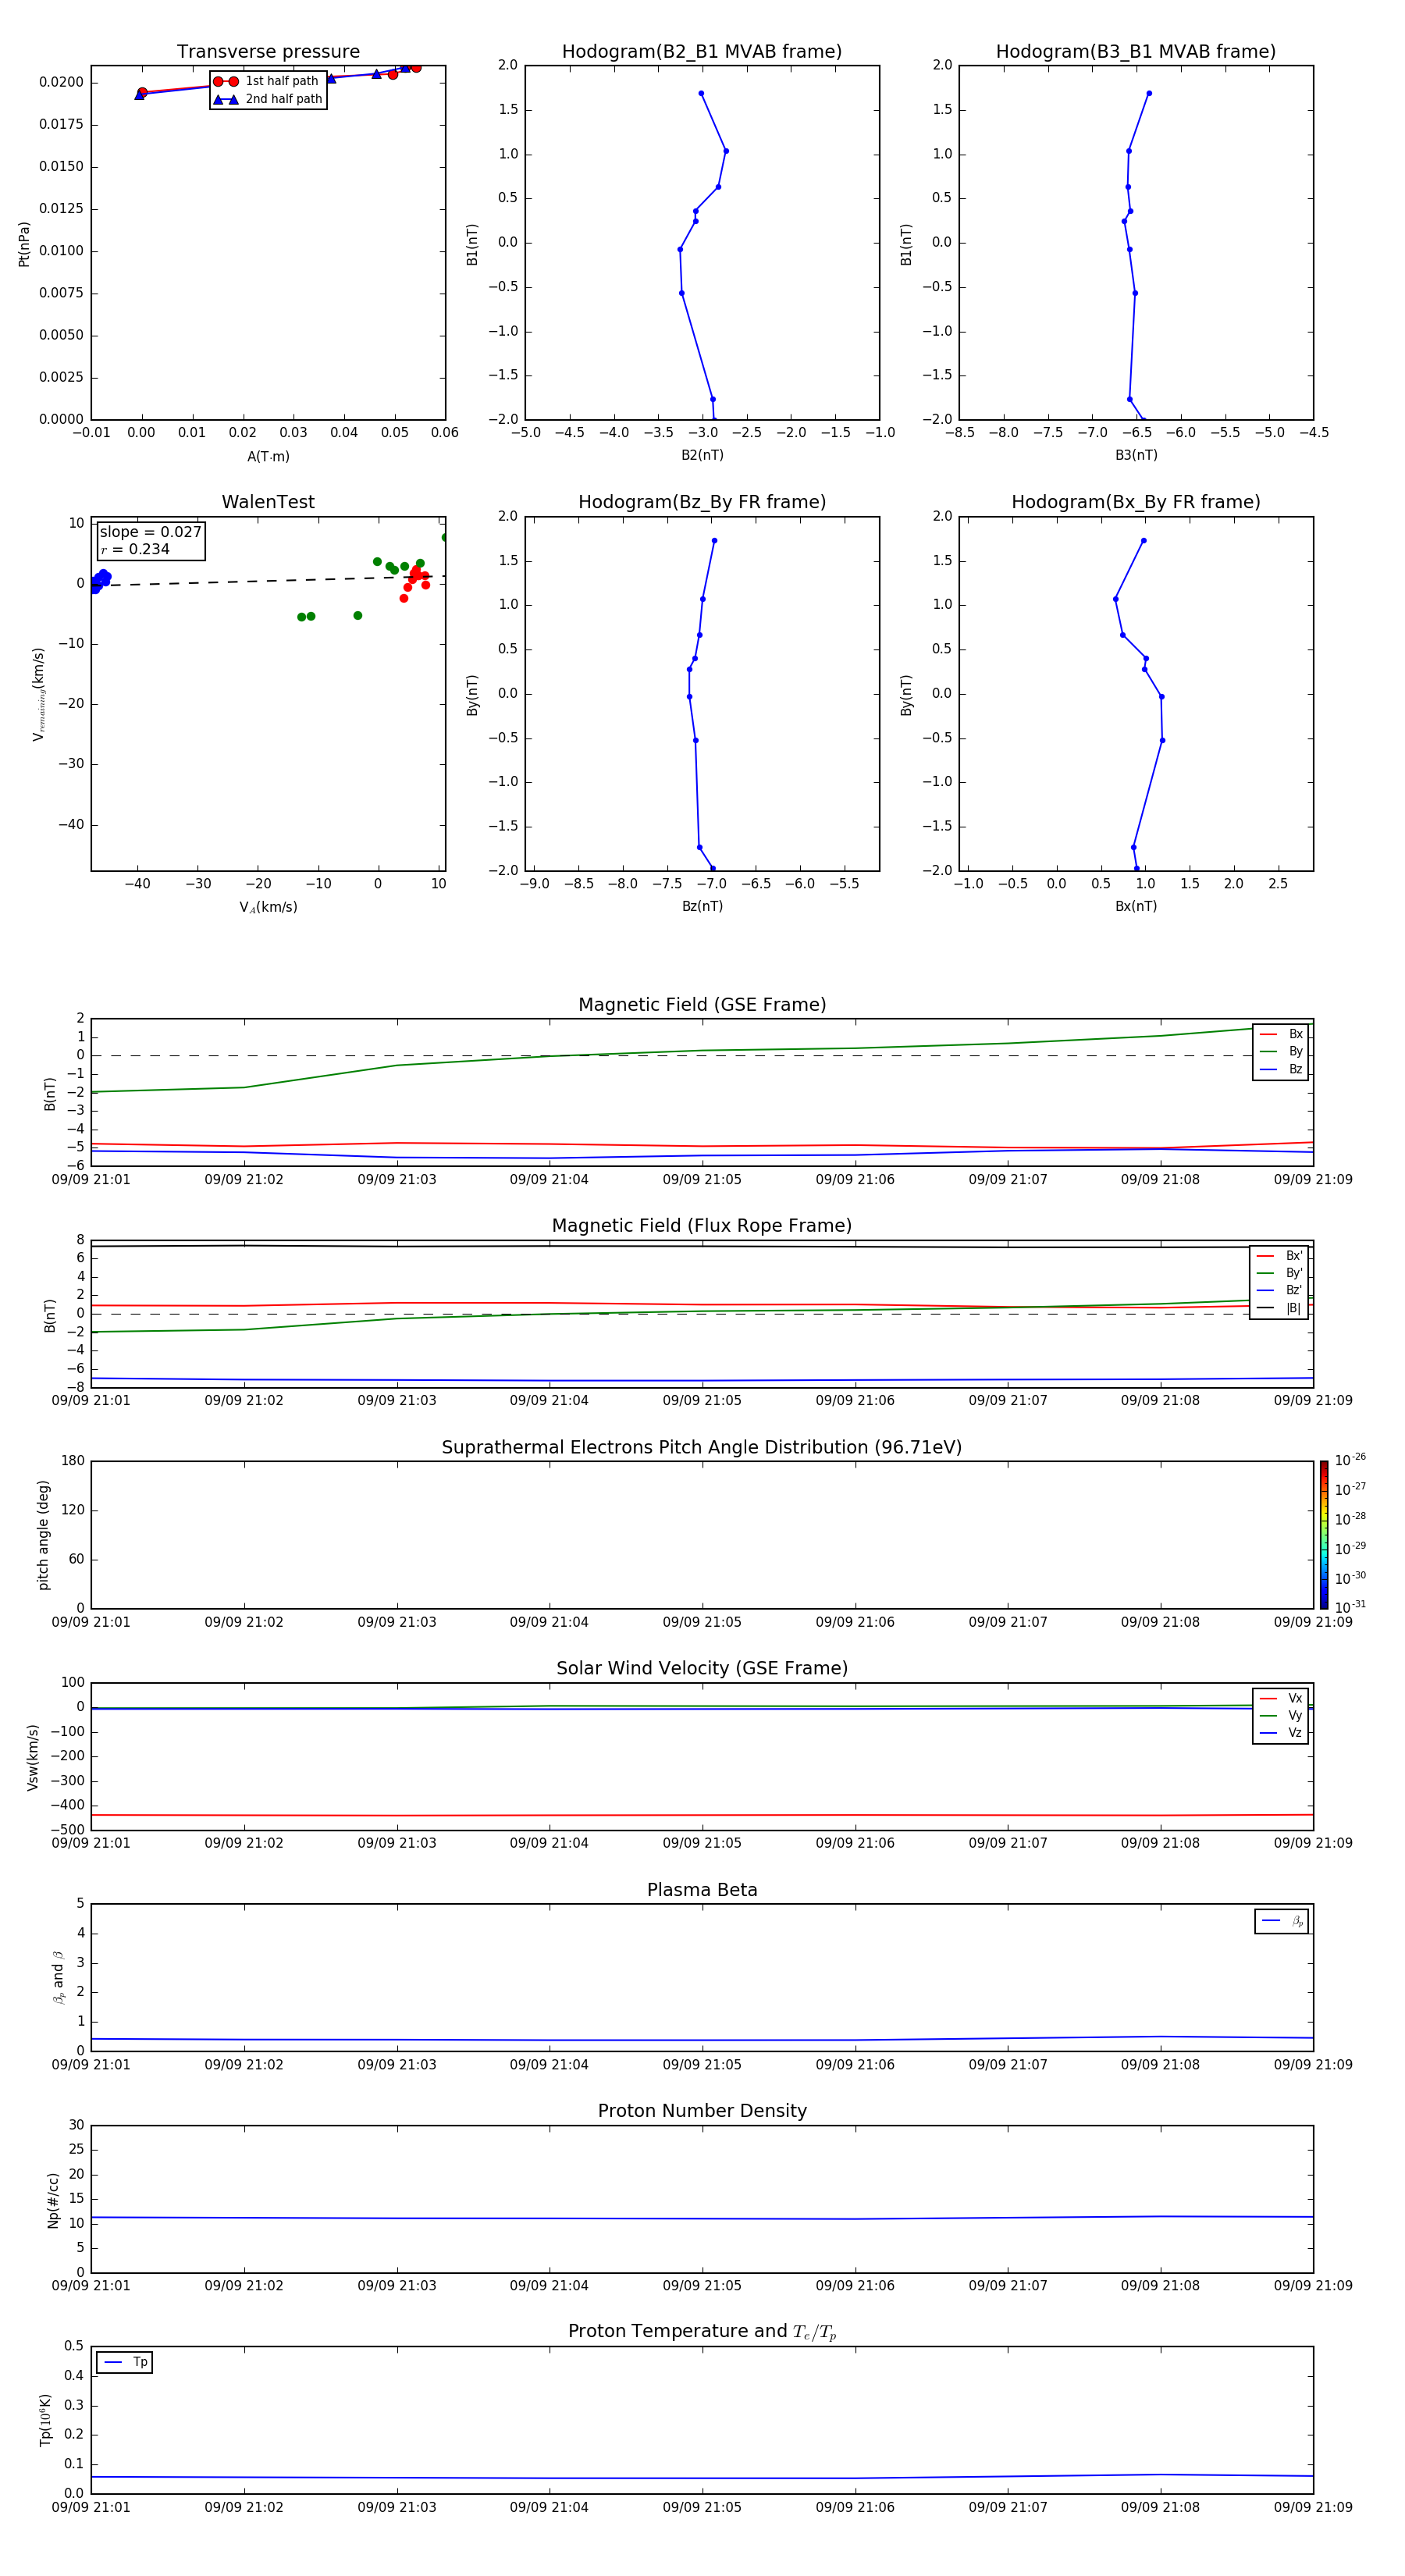The image size is (1405, 2576).
Task: Click the "βp and β" y-axis label
Action: 58,1977
